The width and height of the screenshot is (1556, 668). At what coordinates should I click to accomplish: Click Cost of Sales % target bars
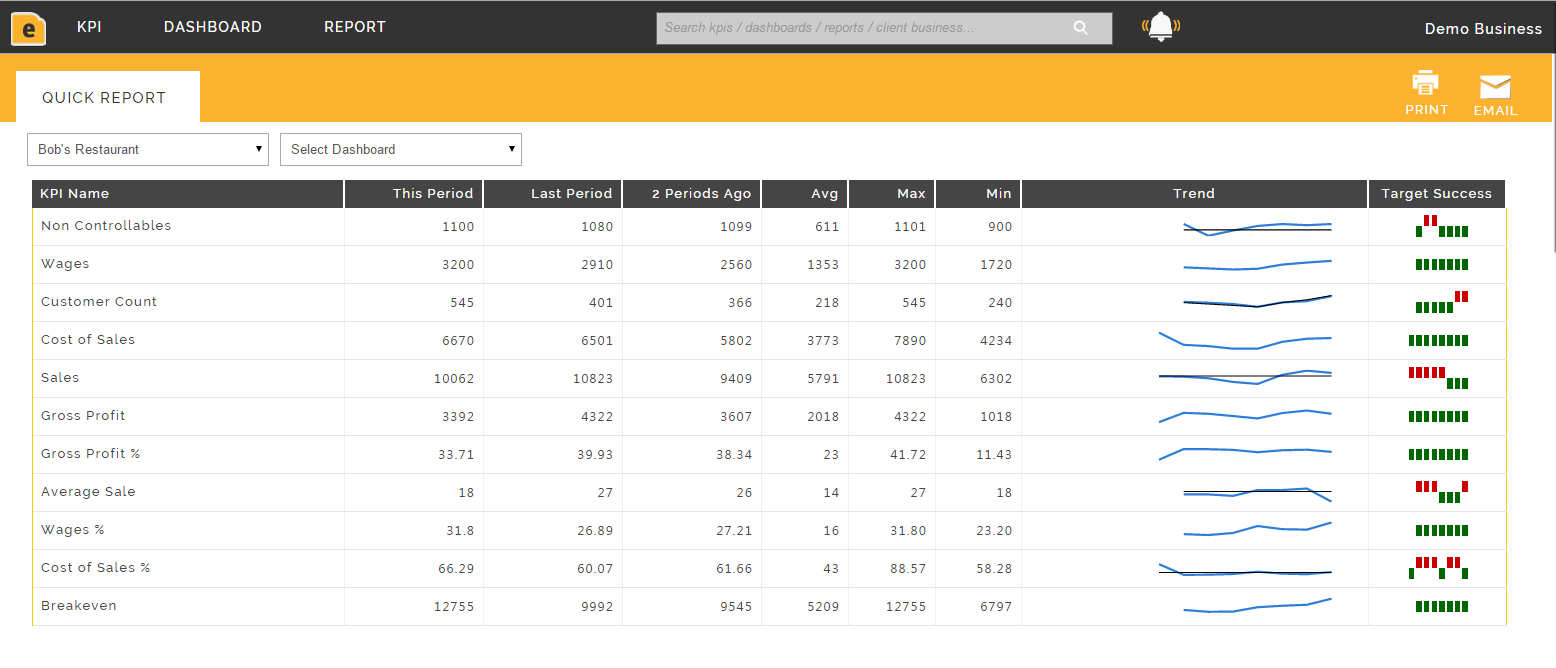pyautogui.click(x=1438, y=568)
